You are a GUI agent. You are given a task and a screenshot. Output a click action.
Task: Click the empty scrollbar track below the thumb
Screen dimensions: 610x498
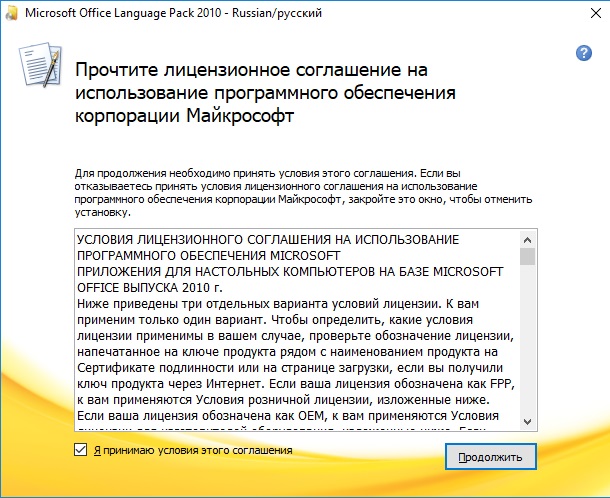527,350
